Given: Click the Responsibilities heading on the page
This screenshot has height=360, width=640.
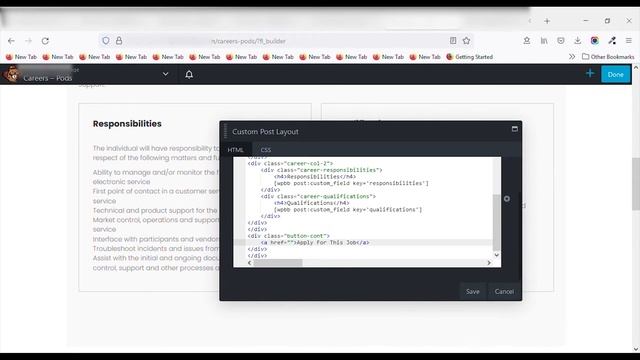Looking at the screenshot, I should pyautogui.click(x=127, y=124).
